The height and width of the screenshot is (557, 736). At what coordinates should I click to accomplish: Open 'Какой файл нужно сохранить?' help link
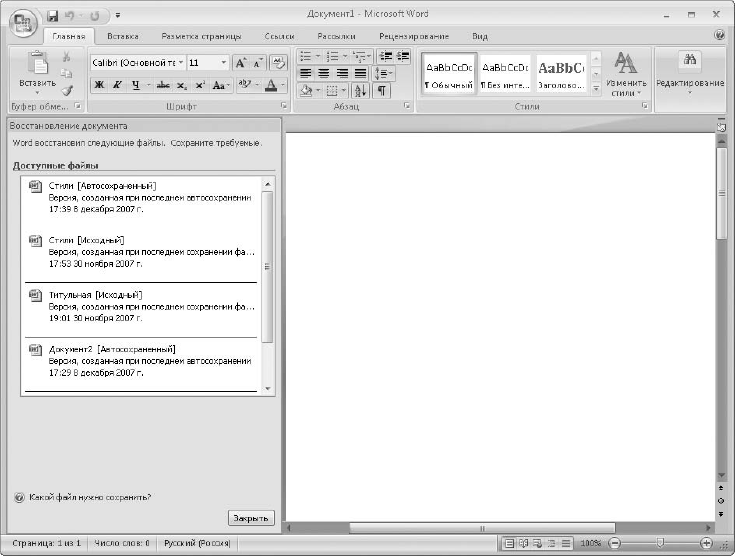pyautogui.click(x=90, y=497)
